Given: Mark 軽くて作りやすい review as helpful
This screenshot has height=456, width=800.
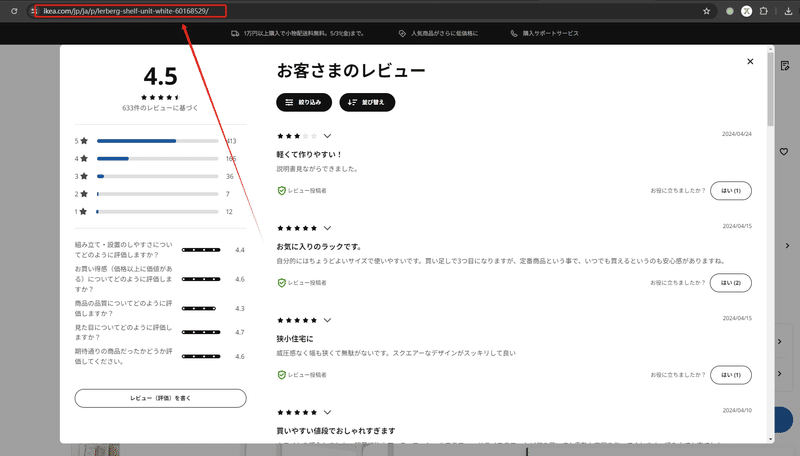Looking at the screenshot, I should click(x=731, y=191).
